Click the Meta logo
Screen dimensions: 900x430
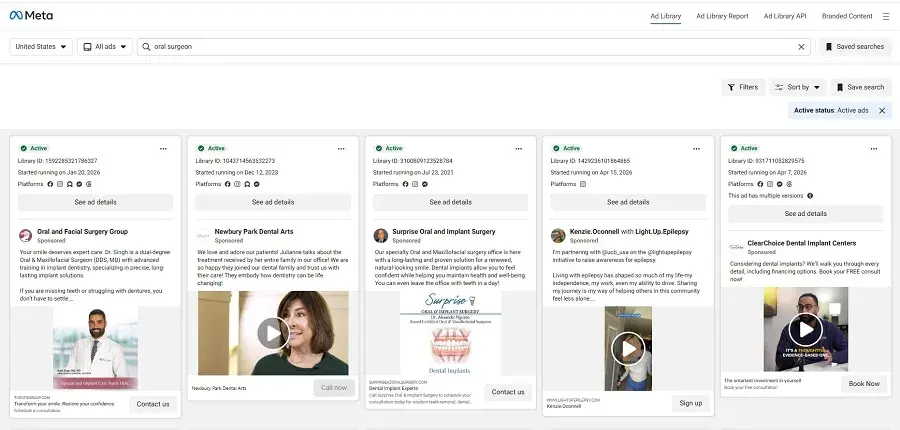point(31,16)
